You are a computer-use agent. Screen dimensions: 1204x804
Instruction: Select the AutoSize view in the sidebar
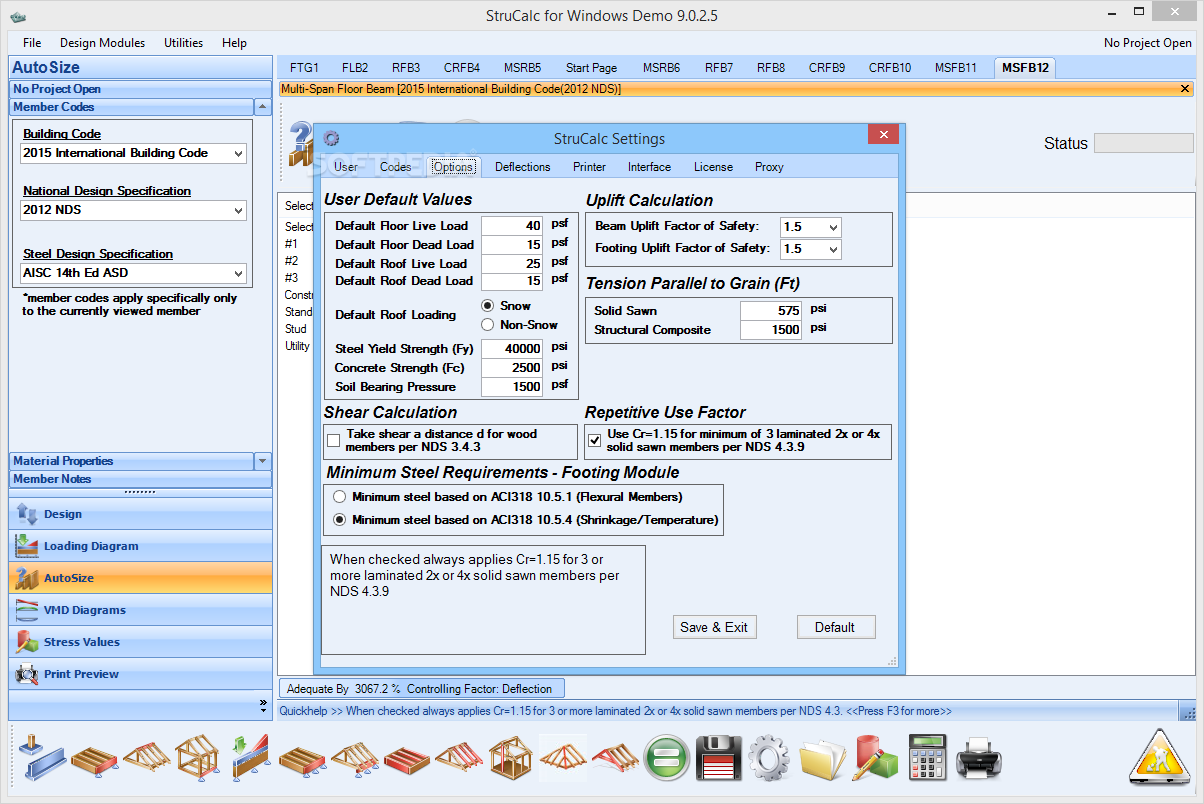[140, 578]
